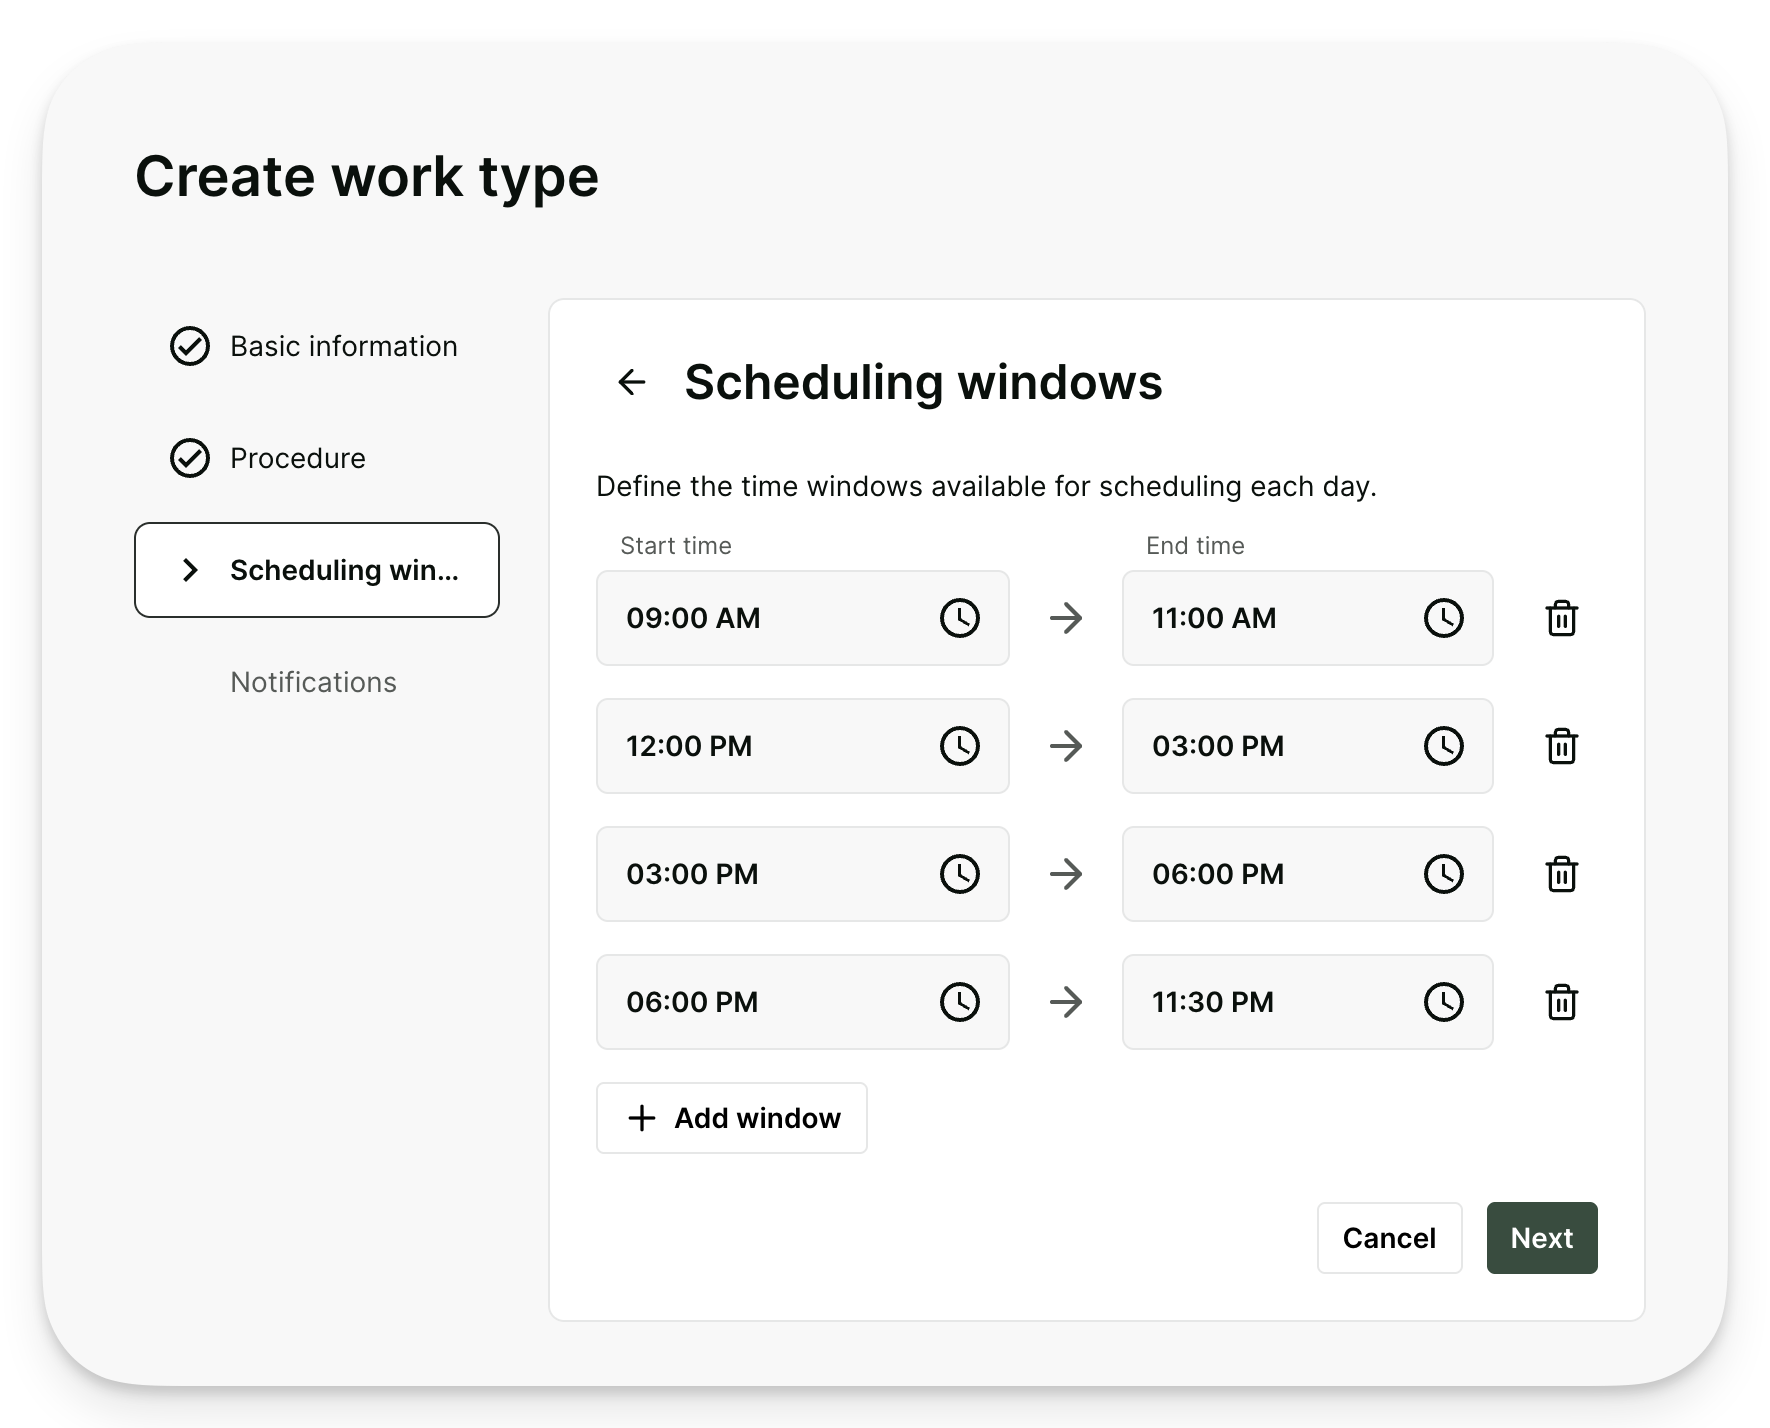This screenshot has width=1770, height=1428.
Task: Edit the 12:00 PM start time field
Action: (803, 746)
